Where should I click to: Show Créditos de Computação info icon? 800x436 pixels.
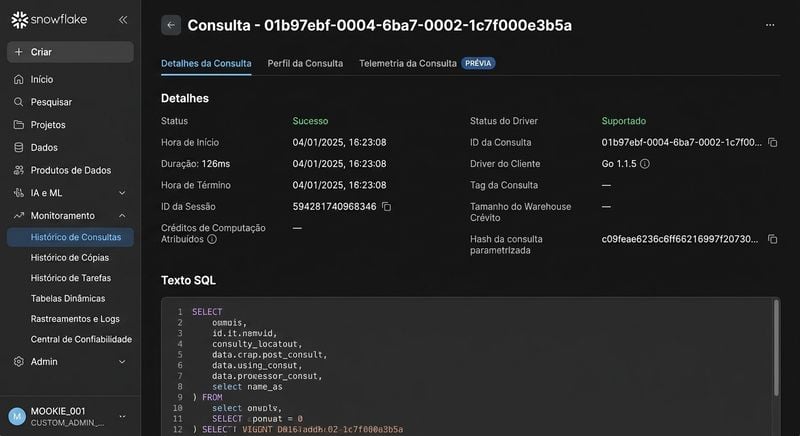[212, 239]
